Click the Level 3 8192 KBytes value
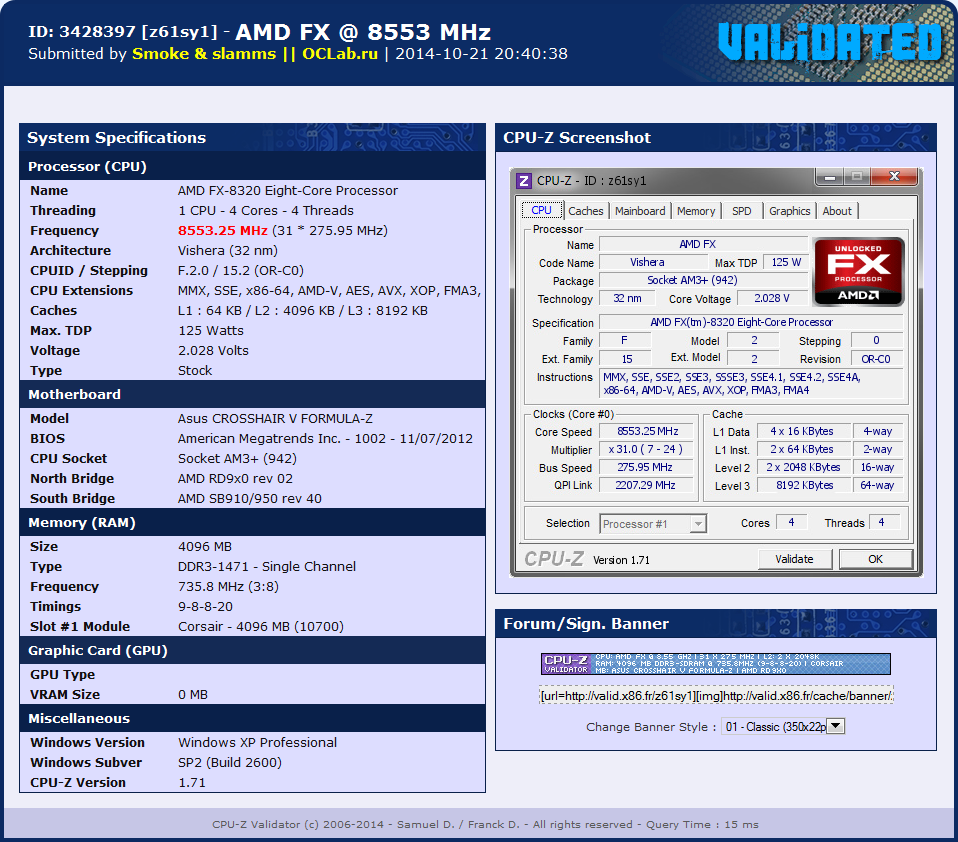The image size is (958, 842). (x=804, y=485)
